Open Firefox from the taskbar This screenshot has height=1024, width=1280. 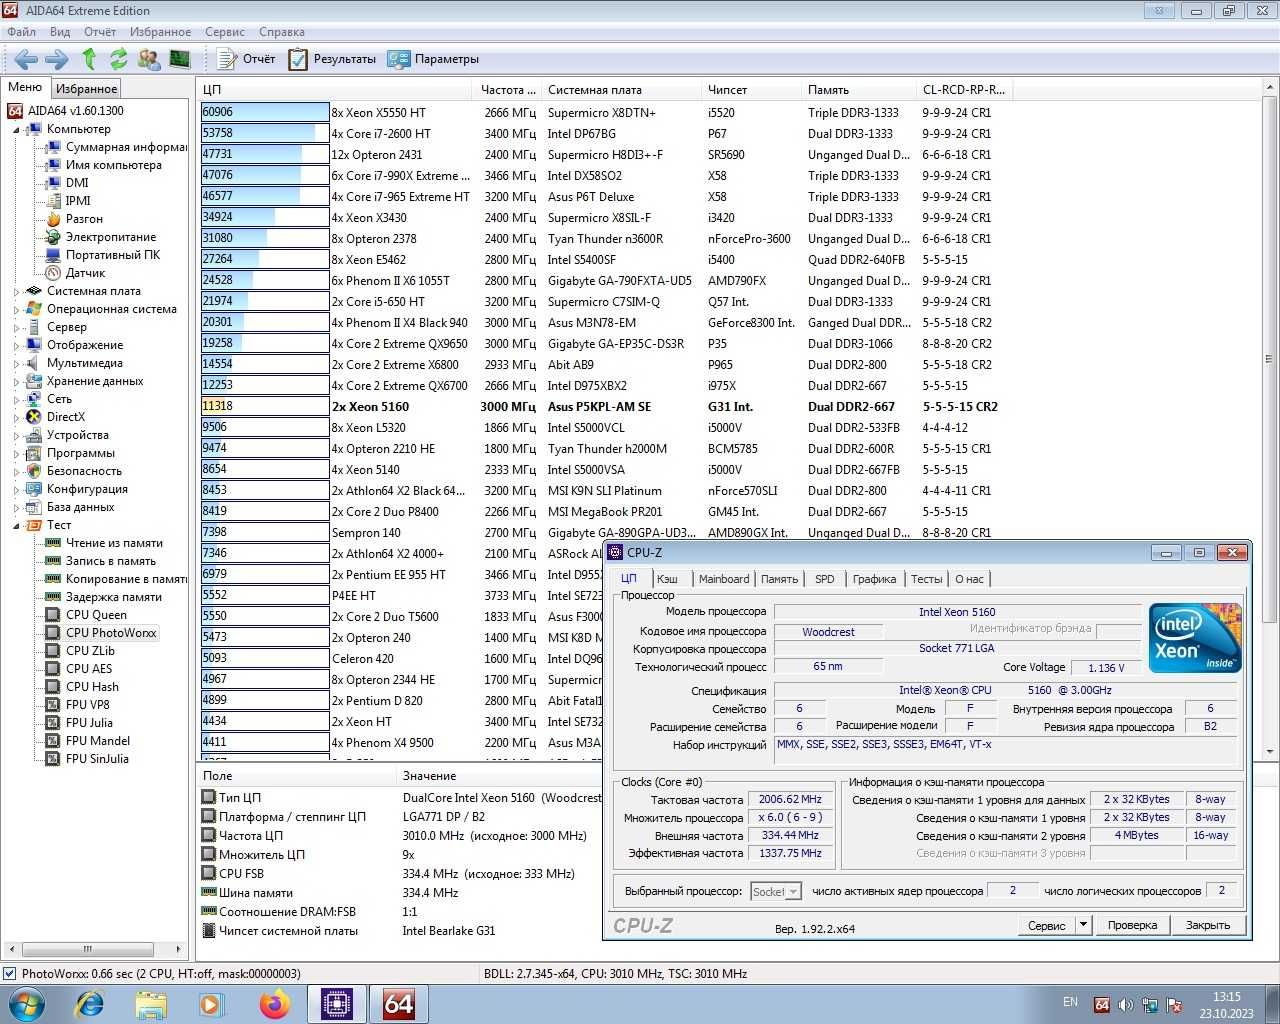(274, 1003)
